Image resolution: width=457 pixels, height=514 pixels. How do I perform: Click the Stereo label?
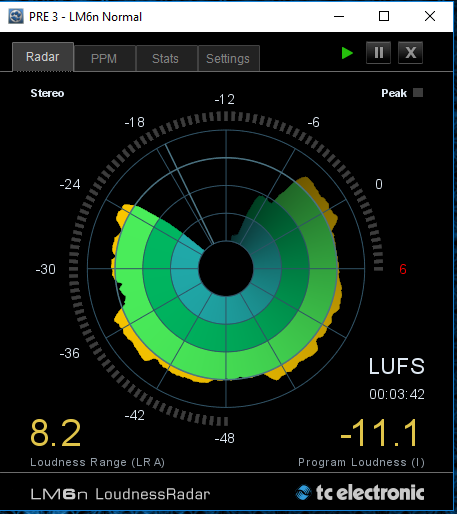(47, 93)
